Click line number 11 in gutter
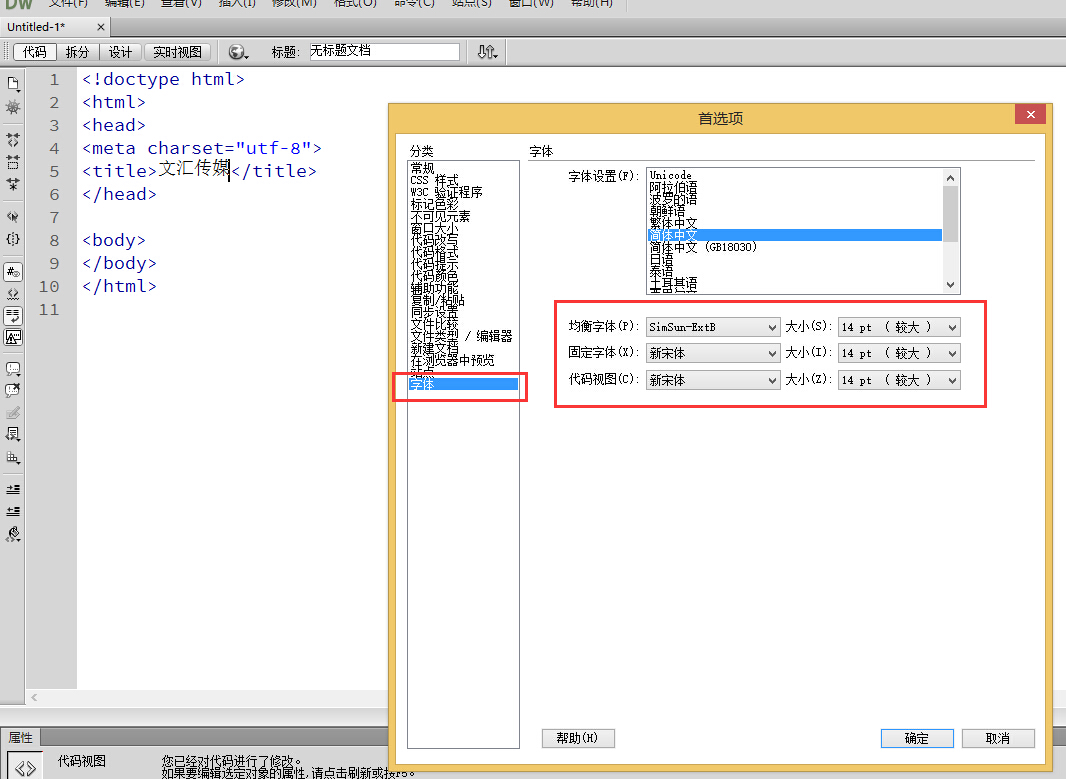The width and height of the screenshot is (1066, 779). click(49, 310)
